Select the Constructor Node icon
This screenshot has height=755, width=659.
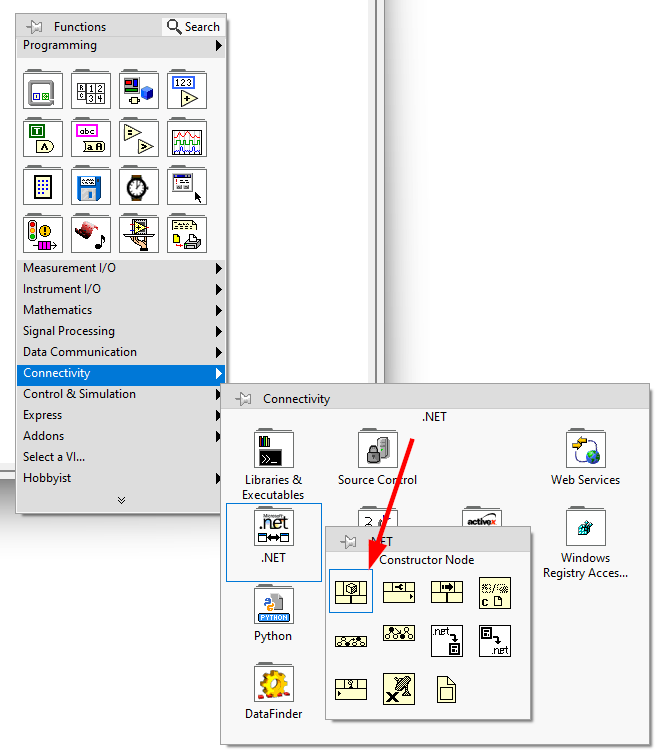point(351,592)
